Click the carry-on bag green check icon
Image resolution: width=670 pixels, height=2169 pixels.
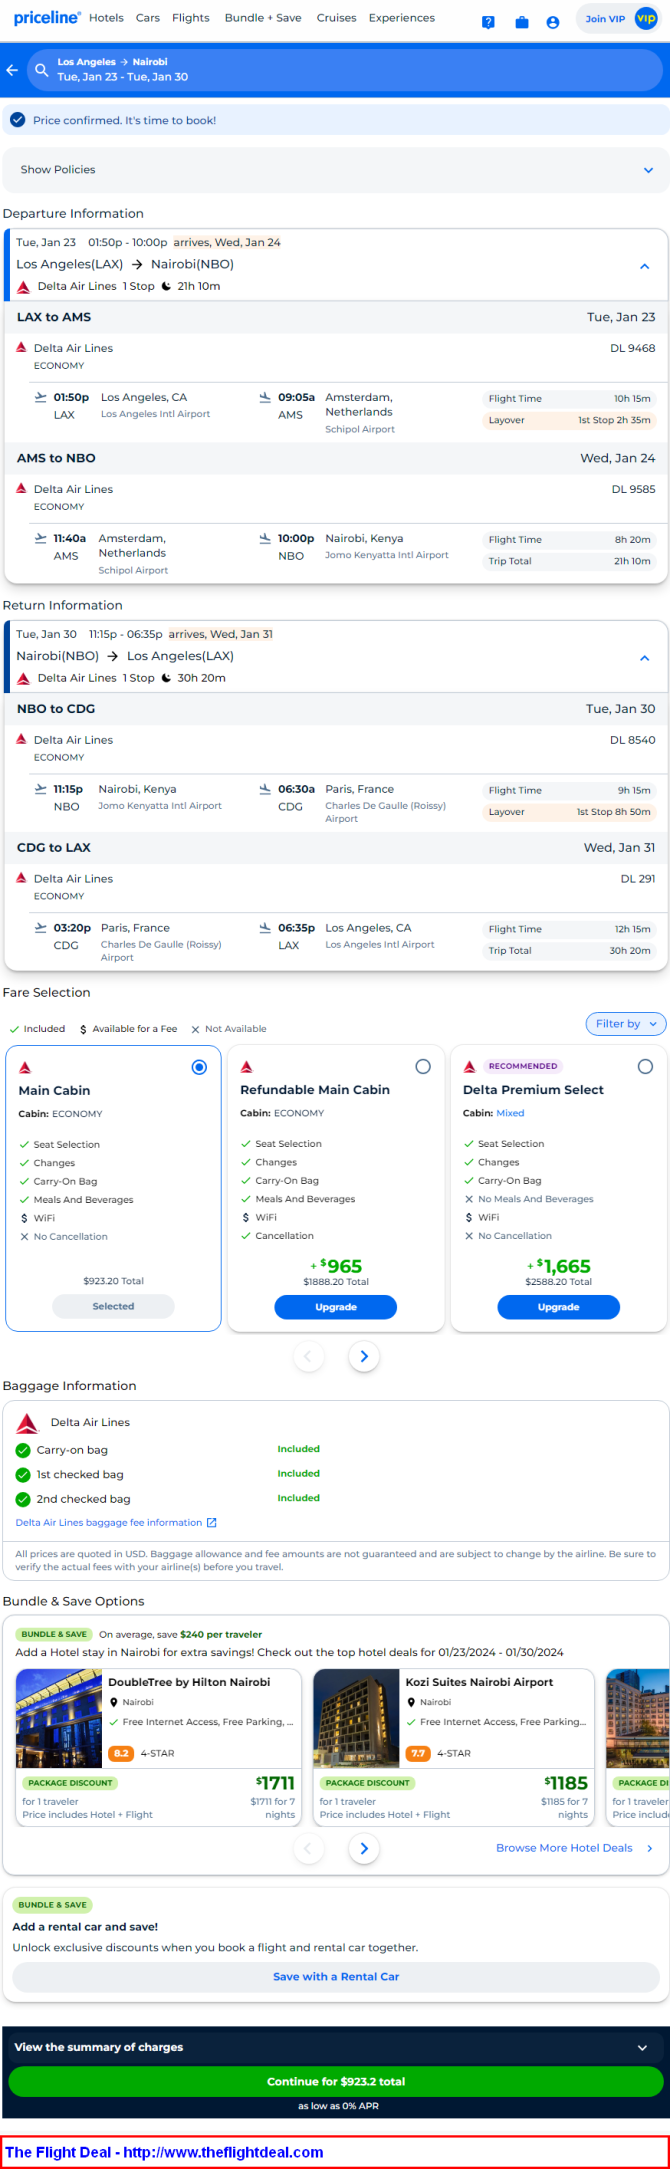click(23, 1450)
